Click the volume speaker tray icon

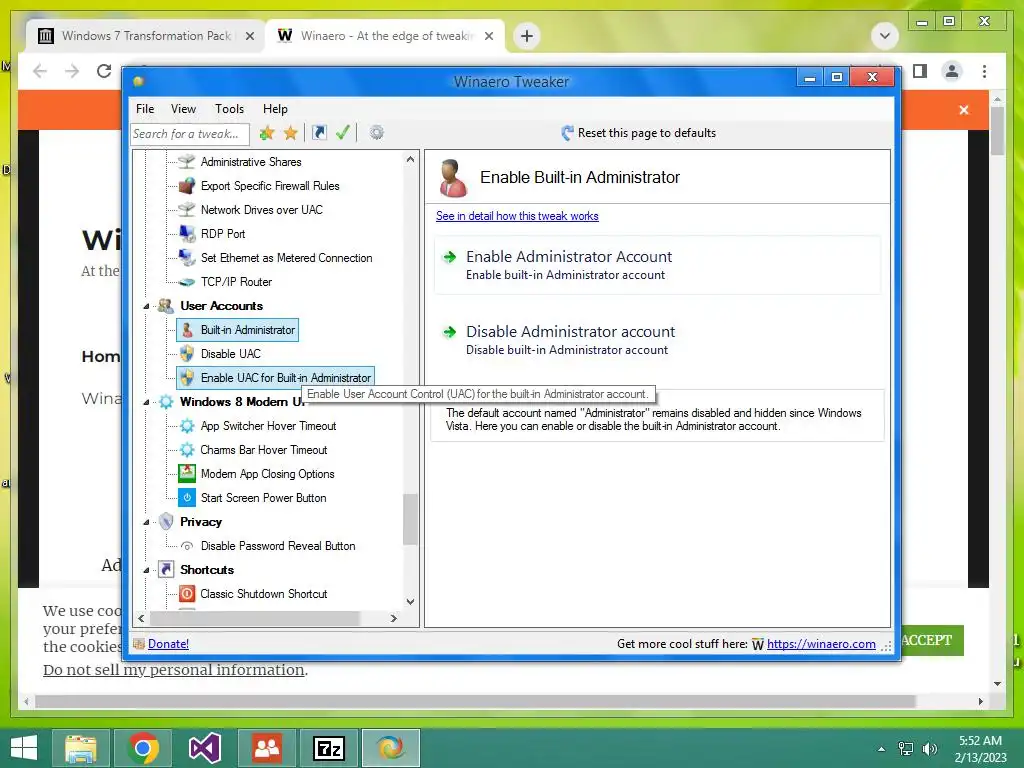(929, 748)
